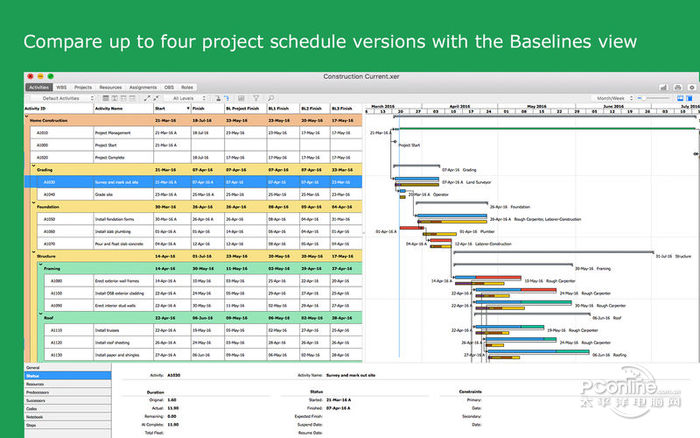Click the third layout view icon
Image resolution: width=700 pixels, height=438 pixels.
click(x=123, y=98)
